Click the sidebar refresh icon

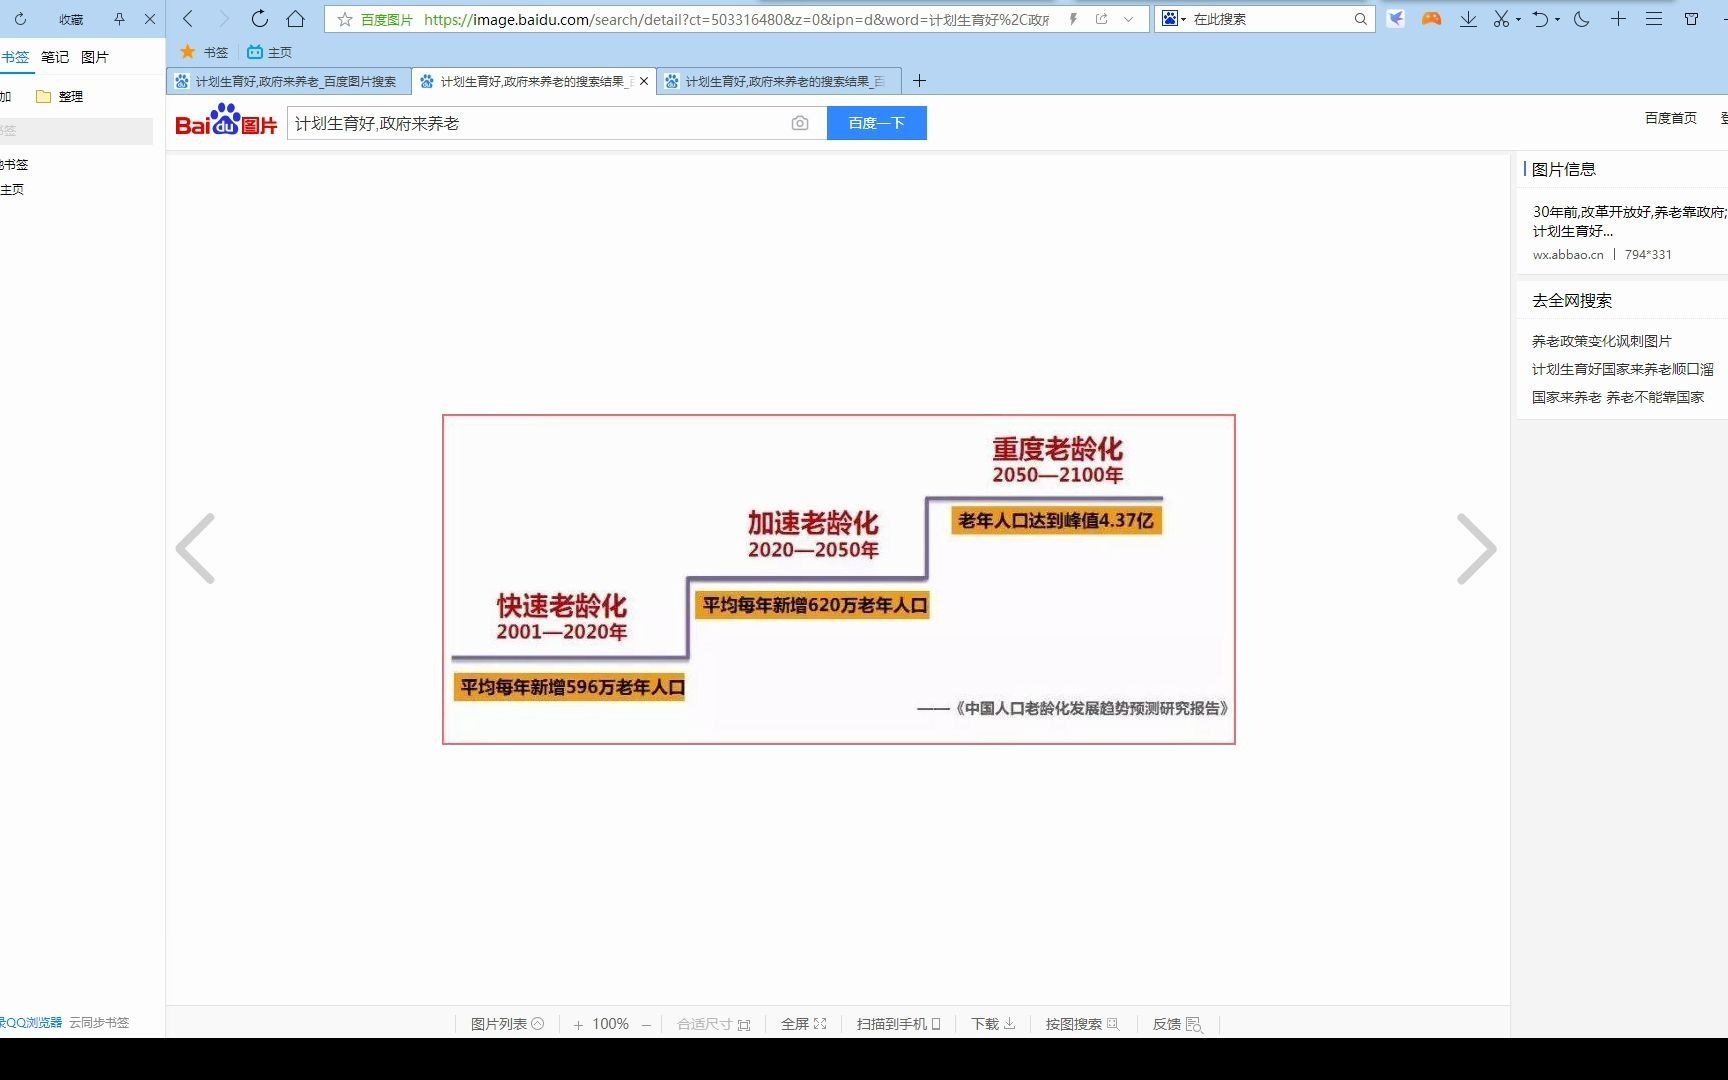pyautogui.click(x=20, y=19)
